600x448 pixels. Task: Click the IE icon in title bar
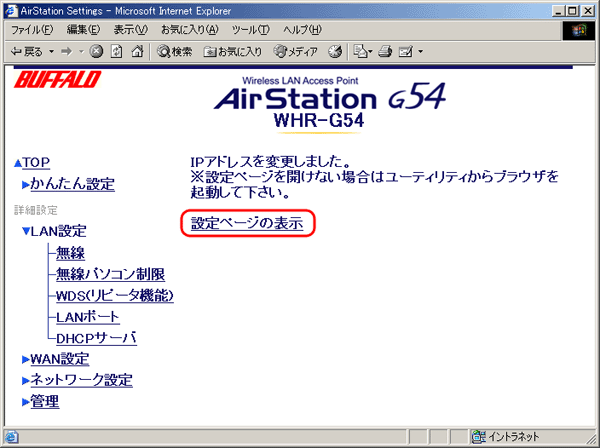tap(11, 11)
